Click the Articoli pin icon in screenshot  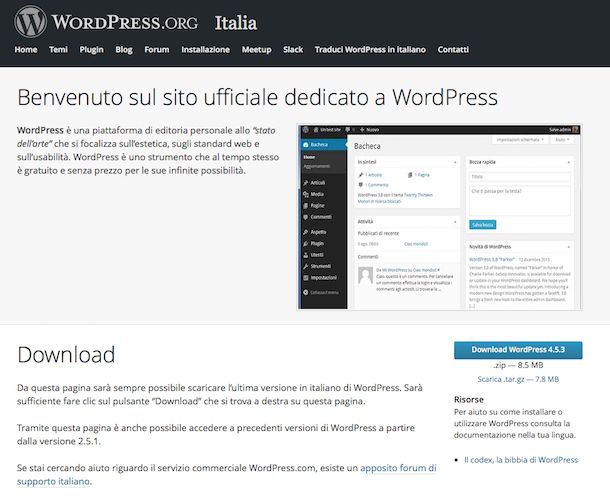click(x=306, y=182)
